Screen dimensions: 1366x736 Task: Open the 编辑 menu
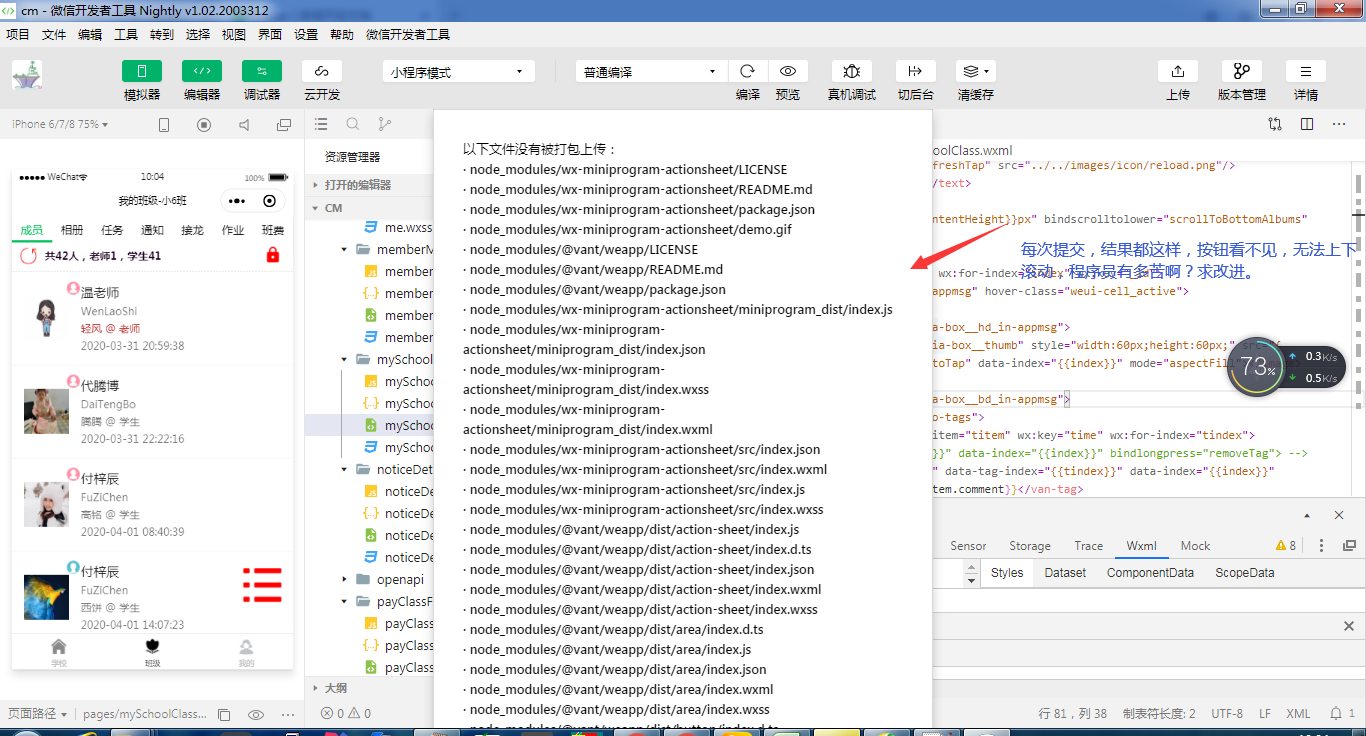(x=90, y=34)
